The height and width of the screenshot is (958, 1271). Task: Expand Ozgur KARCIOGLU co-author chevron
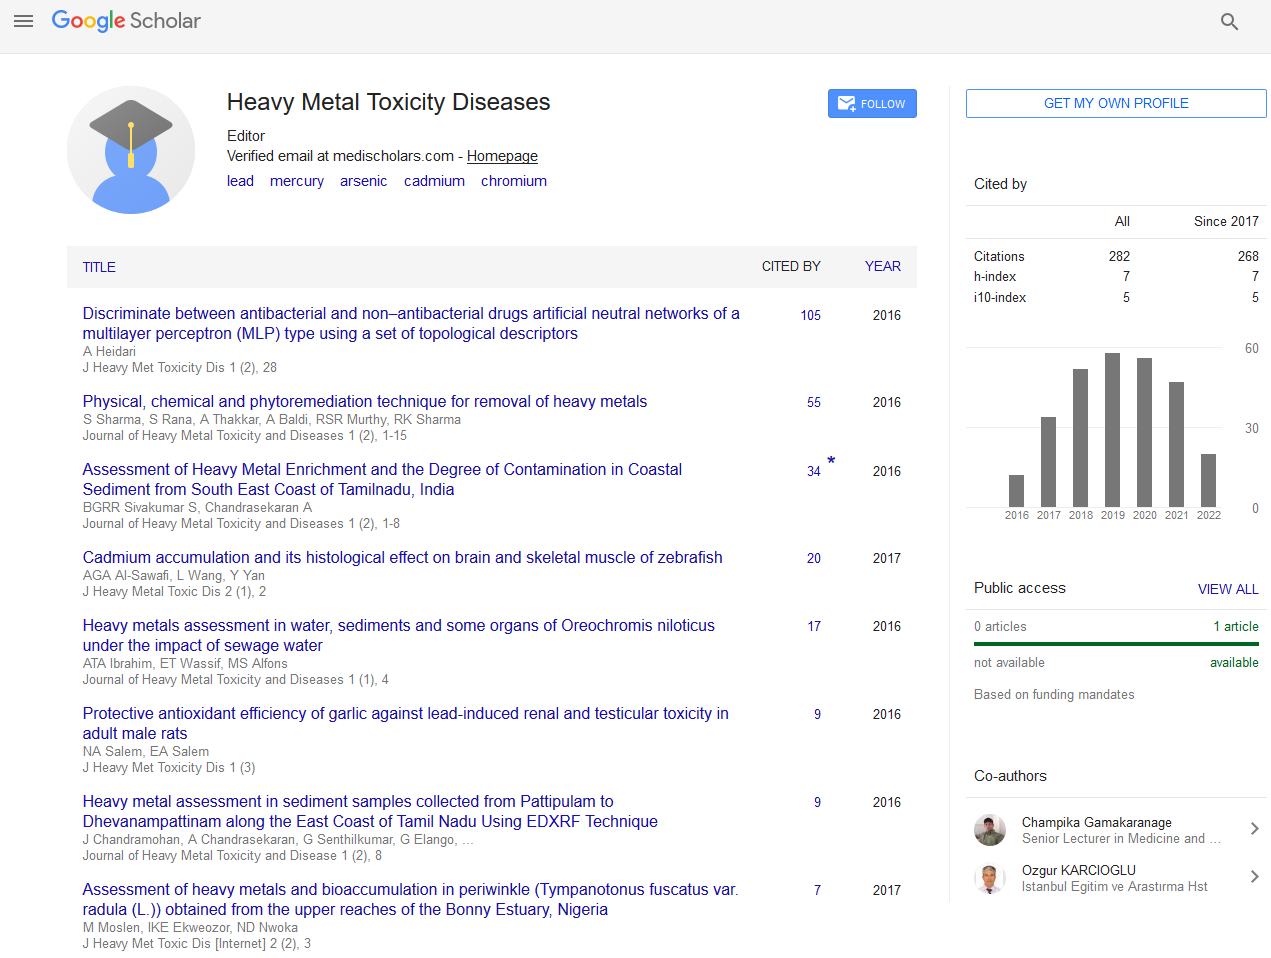click(1254, 877)
